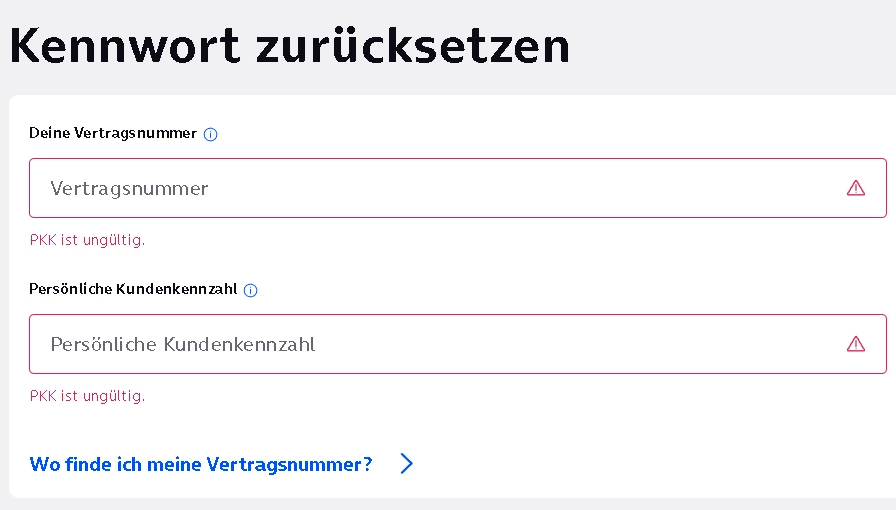The image size is (896, 510).
Task: Focus the Vertragsnummer input field
Action: coord(458,188)
